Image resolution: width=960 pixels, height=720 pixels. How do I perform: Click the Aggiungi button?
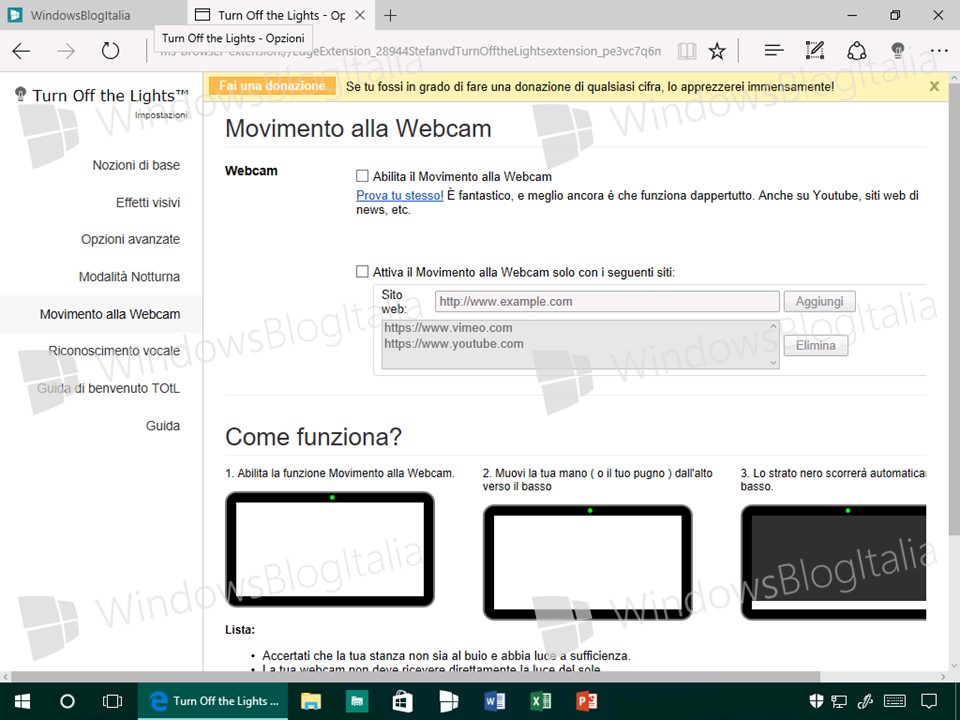[x=819, y=301]
